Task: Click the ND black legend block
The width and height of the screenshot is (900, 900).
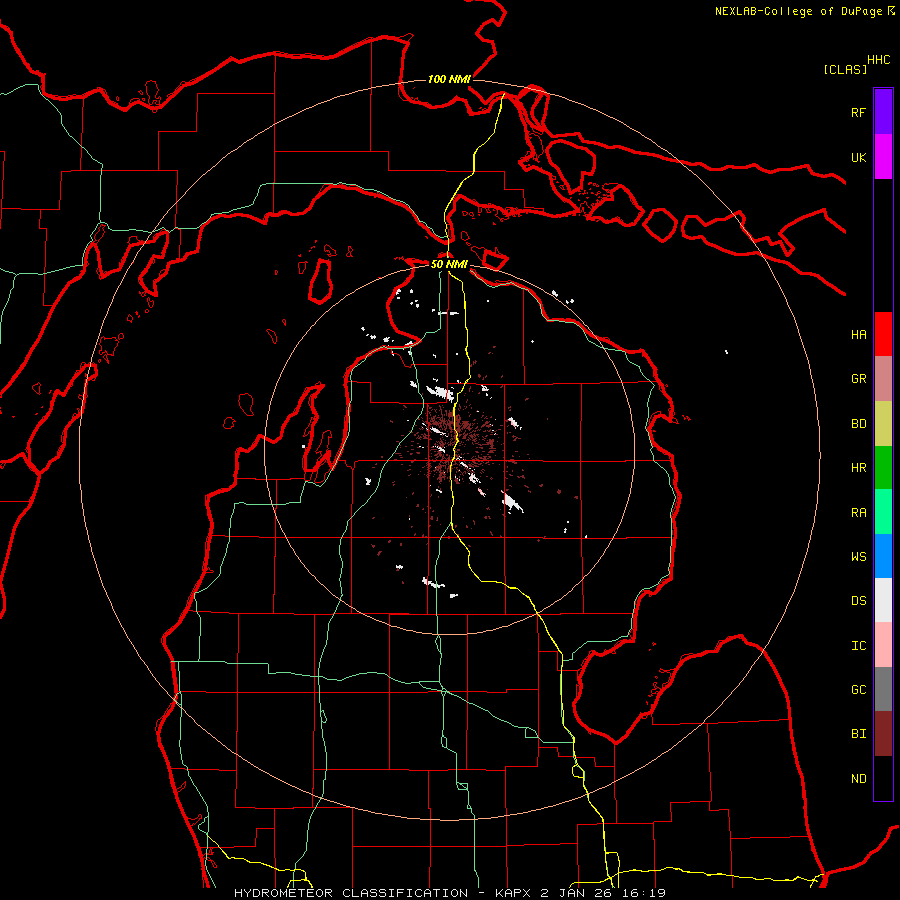Action: [883, 778]
